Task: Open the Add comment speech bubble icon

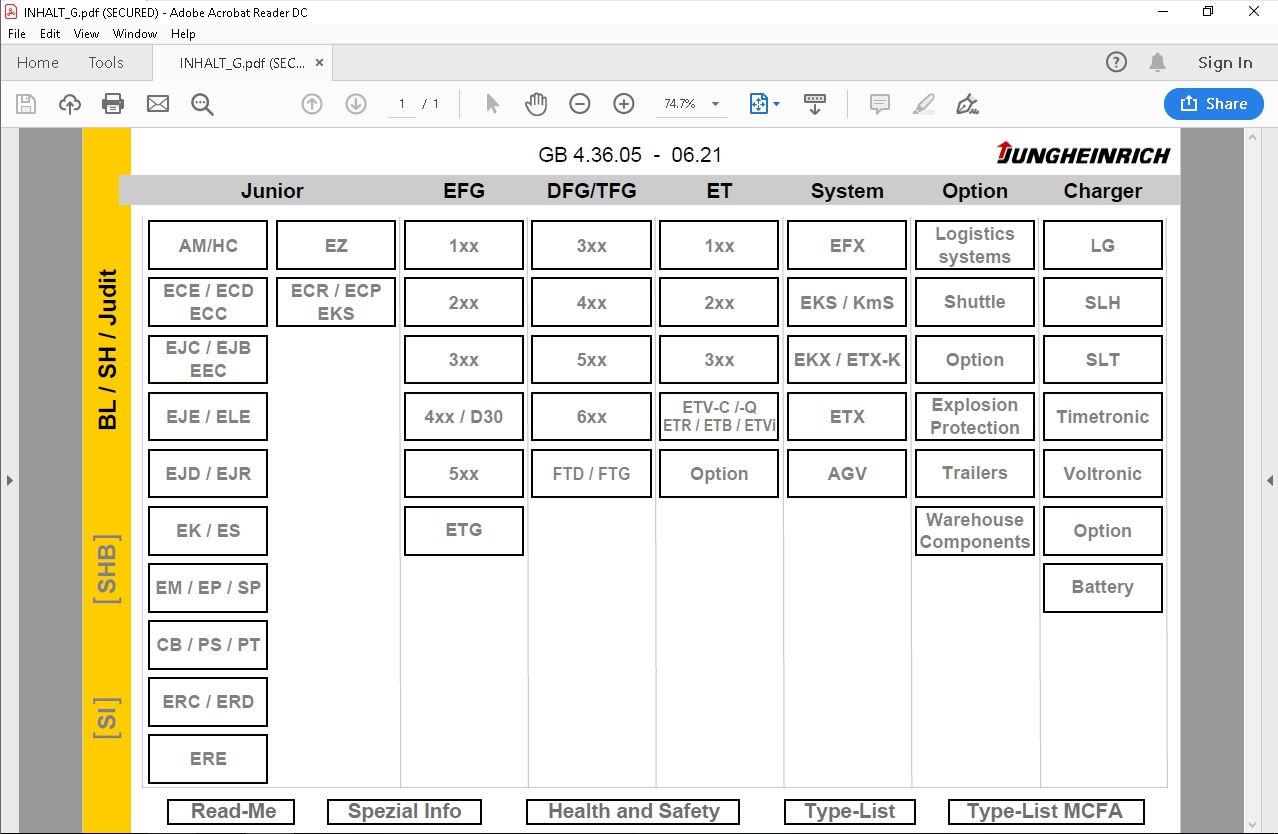Action: (879, 103)
